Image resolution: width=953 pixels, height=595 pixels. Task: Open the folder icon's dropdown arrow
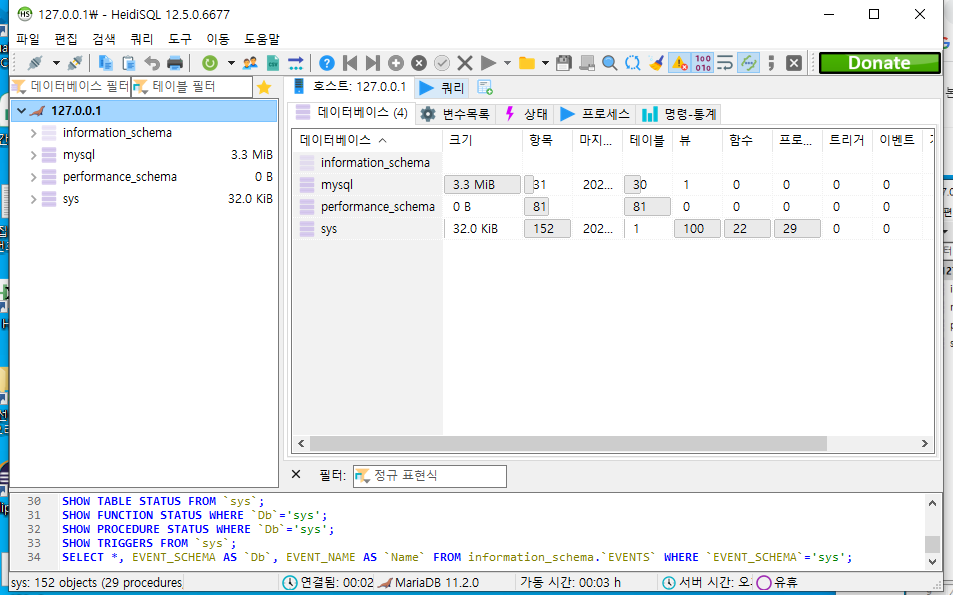[x=545, y=63]
